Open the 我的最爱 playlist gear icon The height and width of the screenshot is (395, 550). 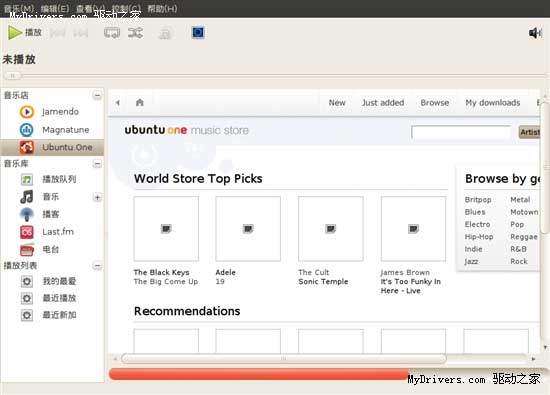(27, 281)
